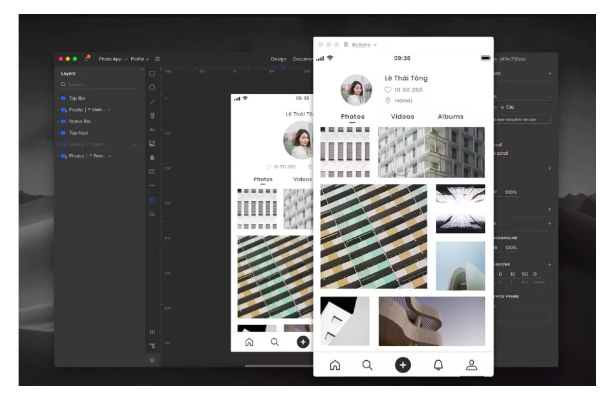Click the magnifier search tool in the toolbar
Screen dimensions: 612x405
[152, 214]
